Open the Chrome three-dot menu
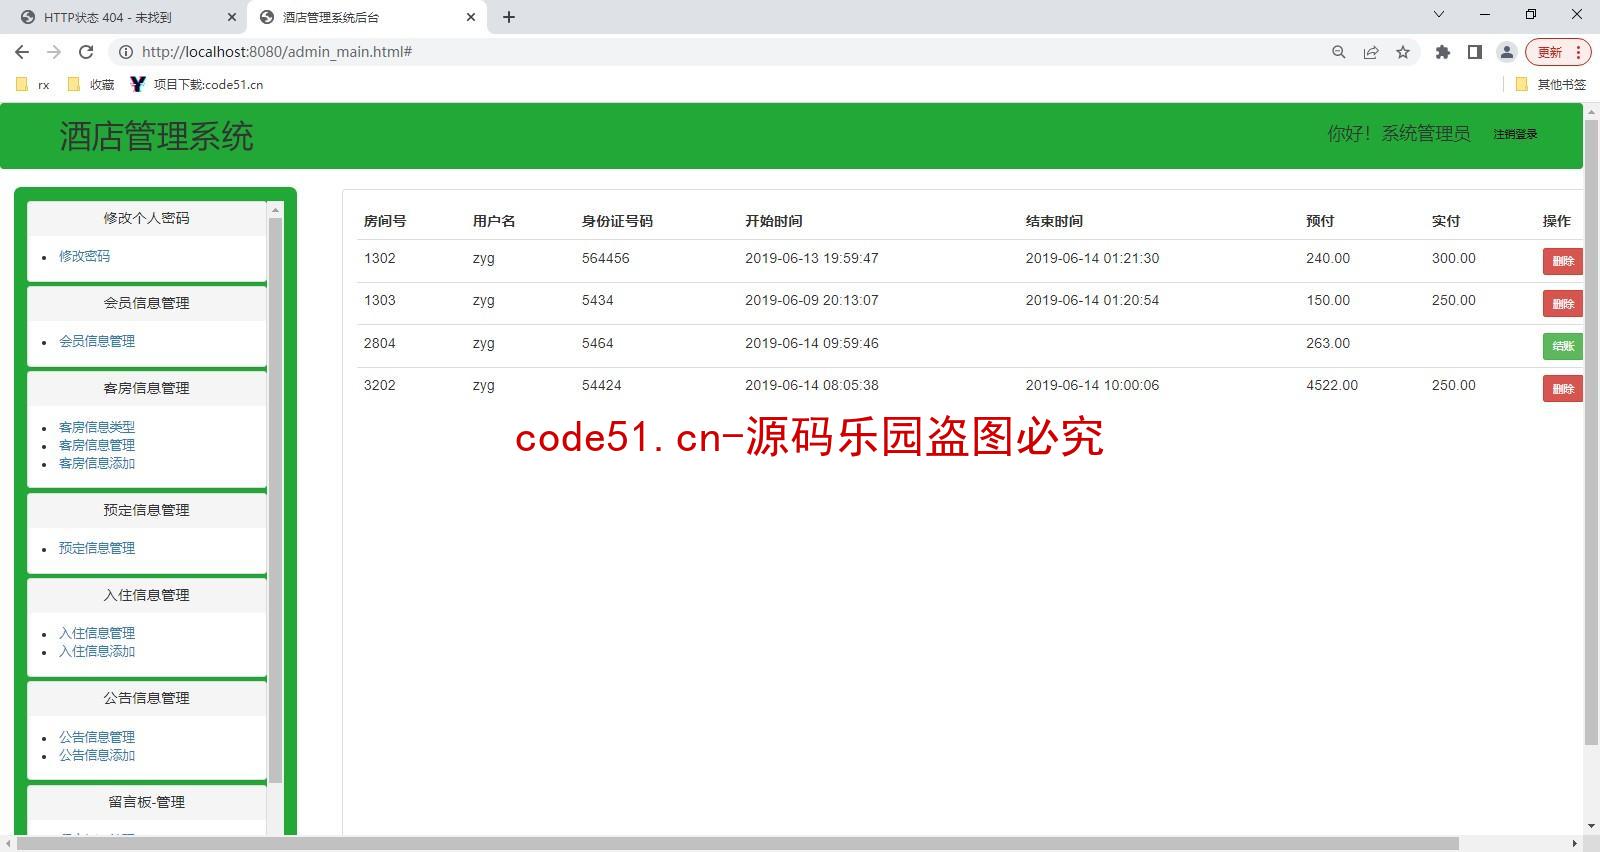This screenshot has height=852, width=1600. click(x=1579, y=52)
